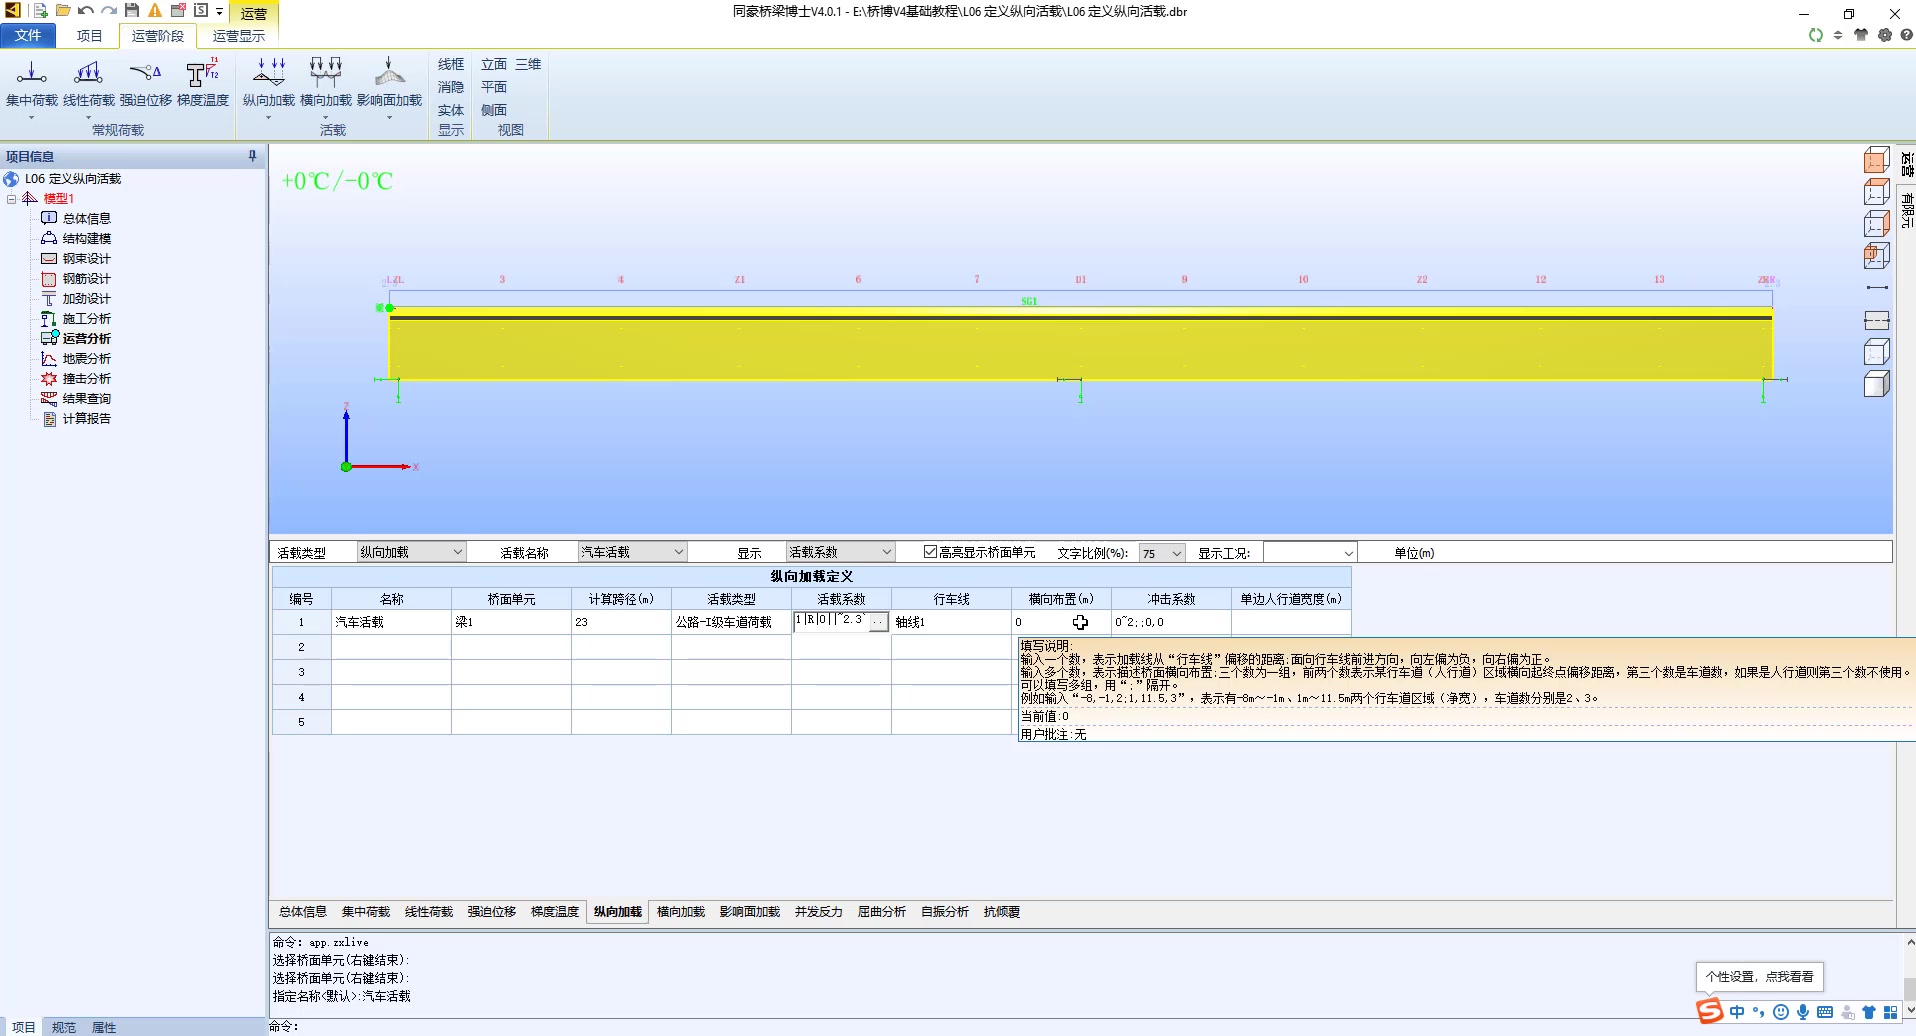Select the right-face view cube icon
1916x1036 pixels.
[1877, 224]
